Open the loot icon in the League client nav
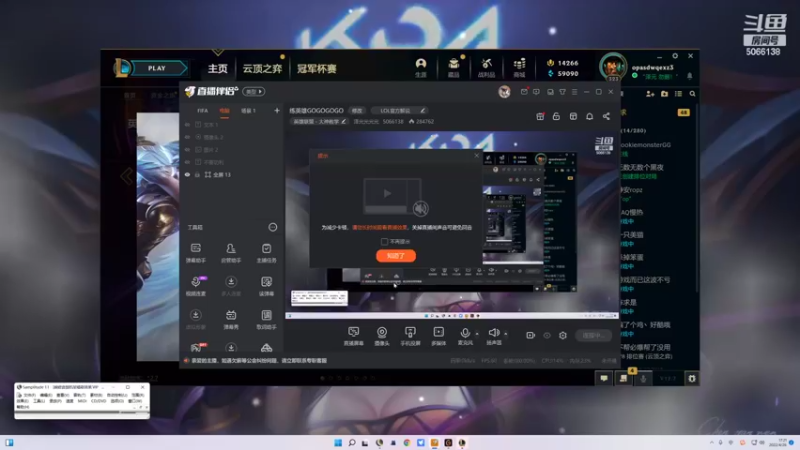Screen dimensions: 800x450 click(x=486, y=67)
